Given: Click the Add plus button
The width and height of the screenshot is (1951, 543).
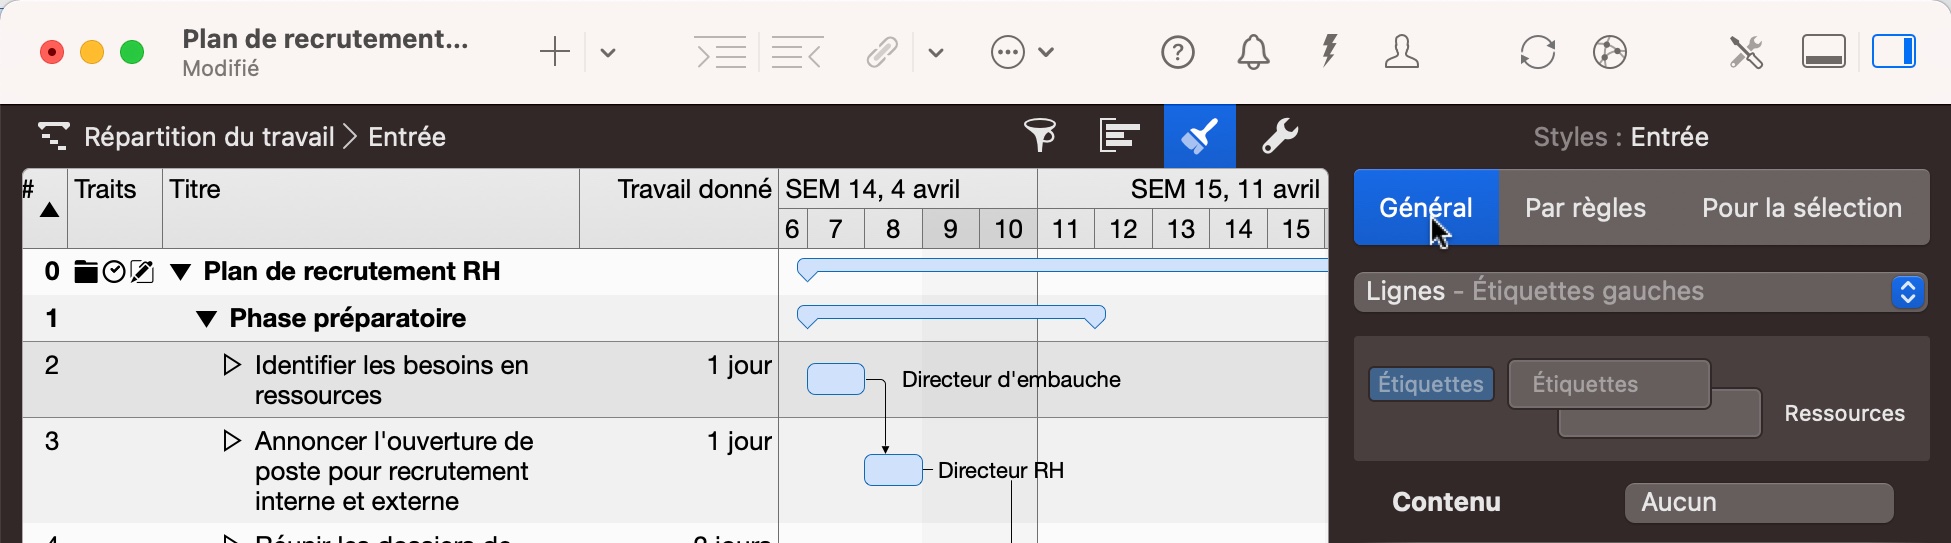Looking at the screenshot, I should click(x=554, y=52).
